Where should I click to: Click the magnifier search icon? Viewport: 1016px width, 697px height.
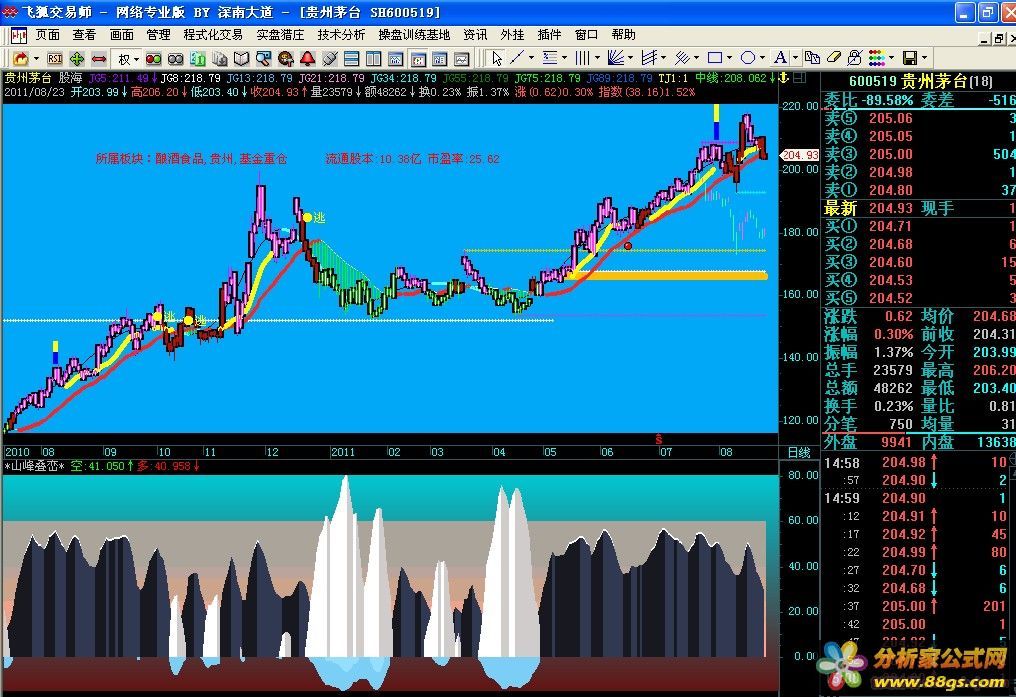point(263,58)
